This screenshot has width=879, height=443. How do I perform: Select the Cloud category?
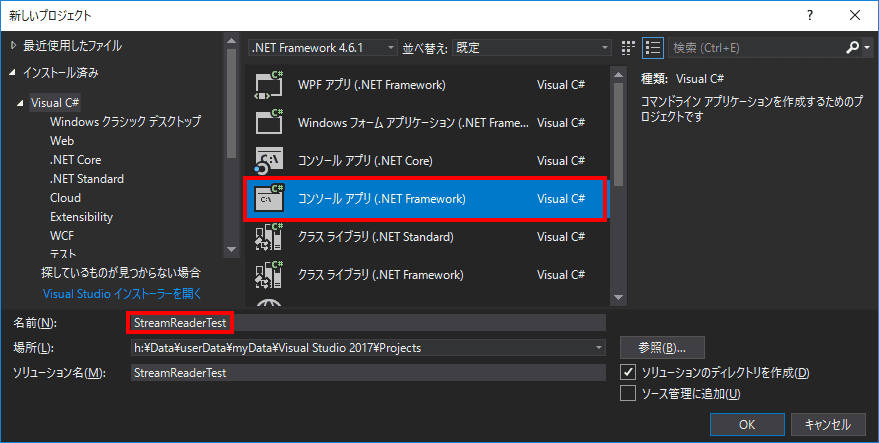(x=65, y=198)
